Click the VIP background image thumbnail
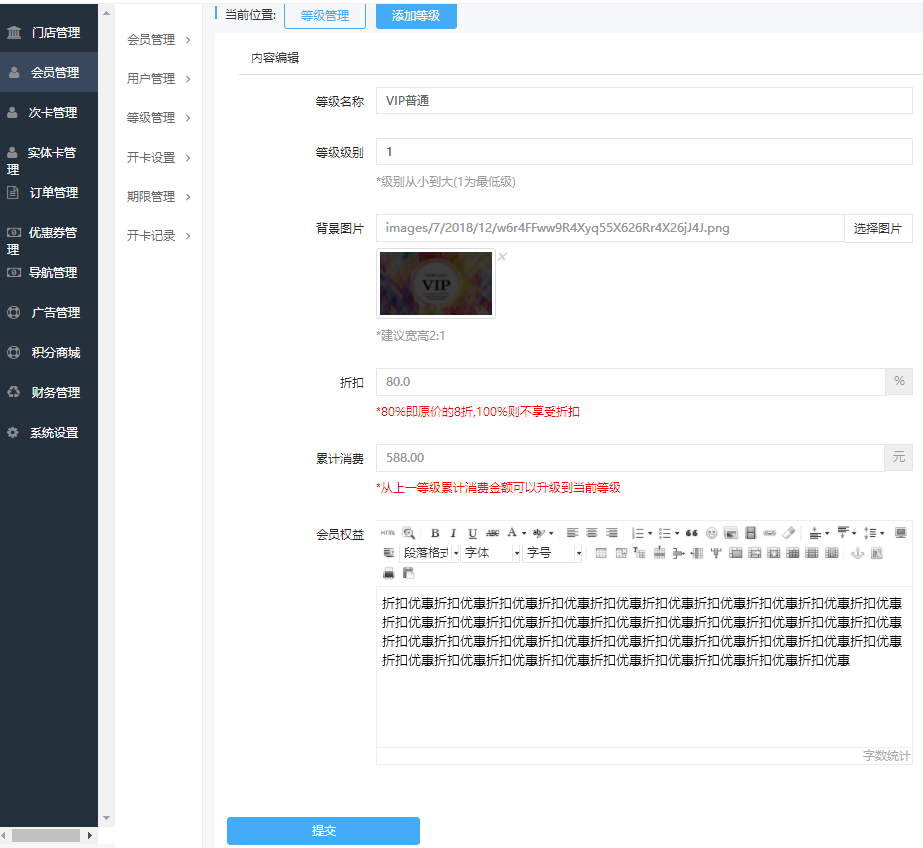The height and width of the screenshot is (848, 923). 436,283
